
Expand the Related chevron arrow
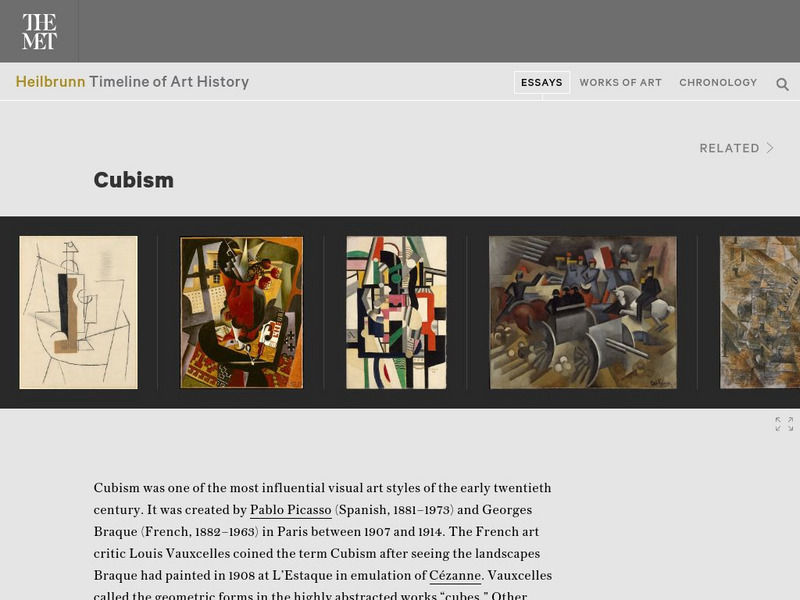[770, 148]
